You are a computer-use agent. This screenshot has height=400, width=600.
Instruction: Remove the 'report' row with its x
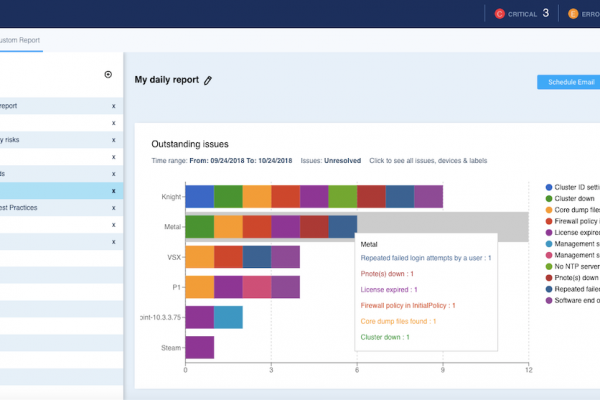pos(114,106)
